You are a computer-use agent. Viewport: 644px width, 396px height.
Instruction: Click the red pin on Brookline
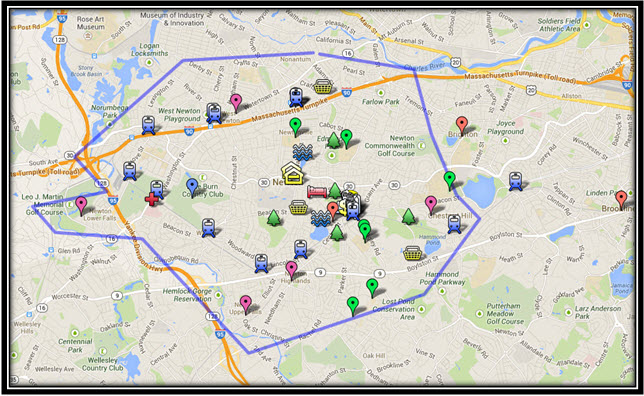click(621, 200)
